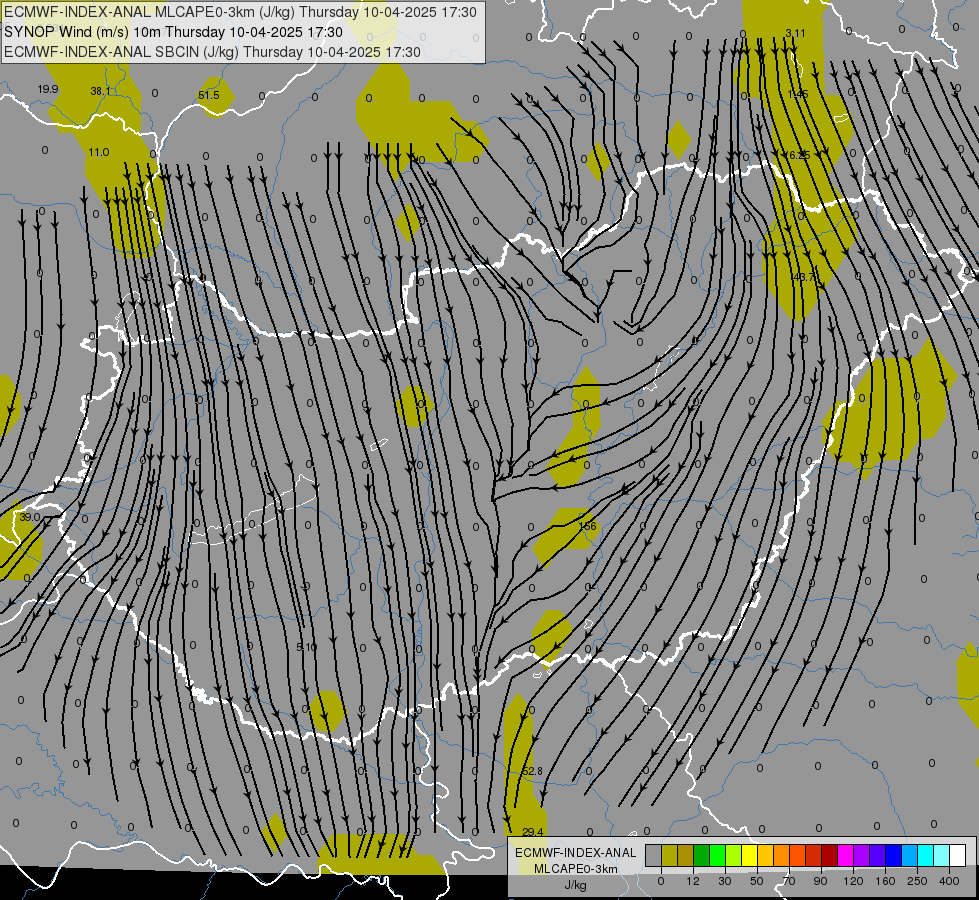Click the 12 tick label in the legend
This screenshot has height=900, width=979.
pyautogui.click(x=693, y=881)
